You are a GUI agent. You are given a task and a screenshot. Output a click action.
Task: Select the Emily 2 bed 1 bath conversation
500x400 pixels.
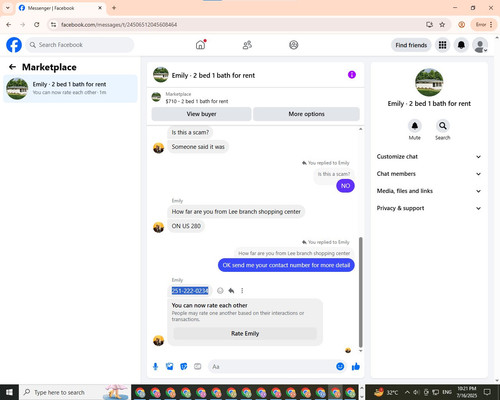point(70,88)
